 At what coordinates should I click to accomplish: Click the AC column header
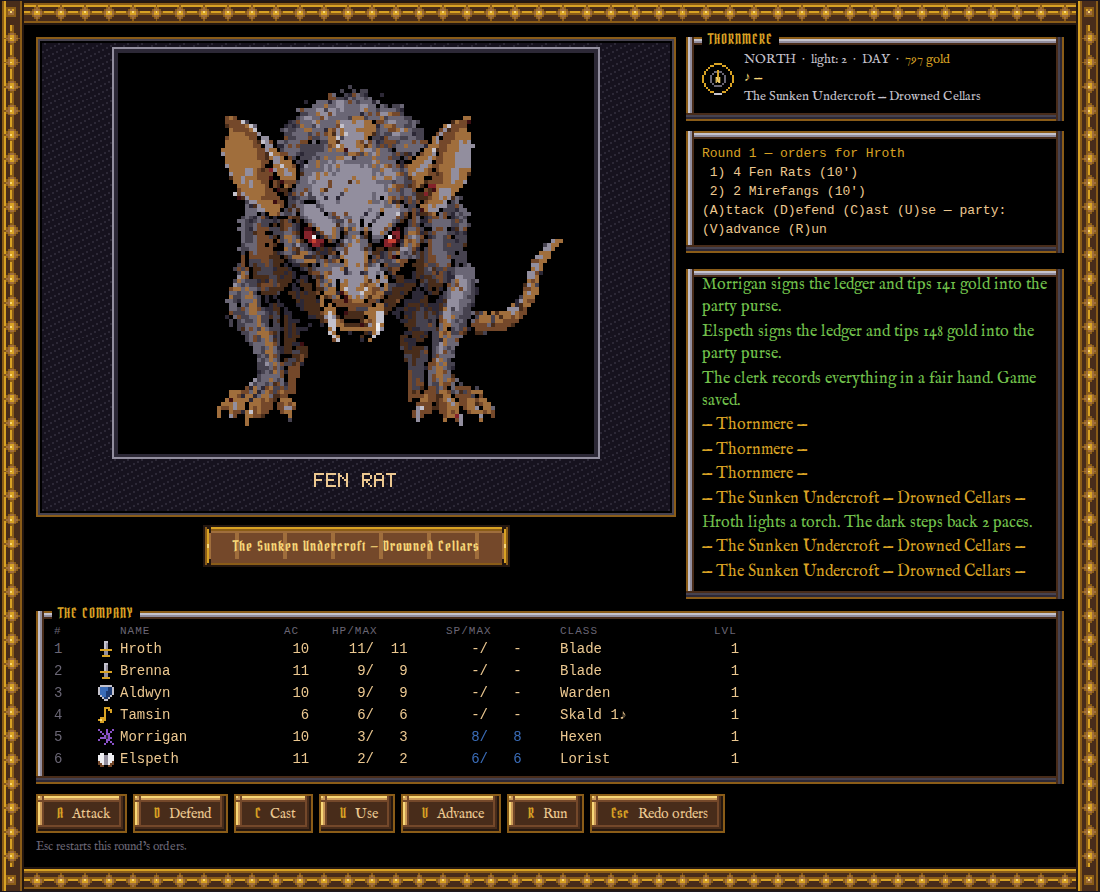291,630
